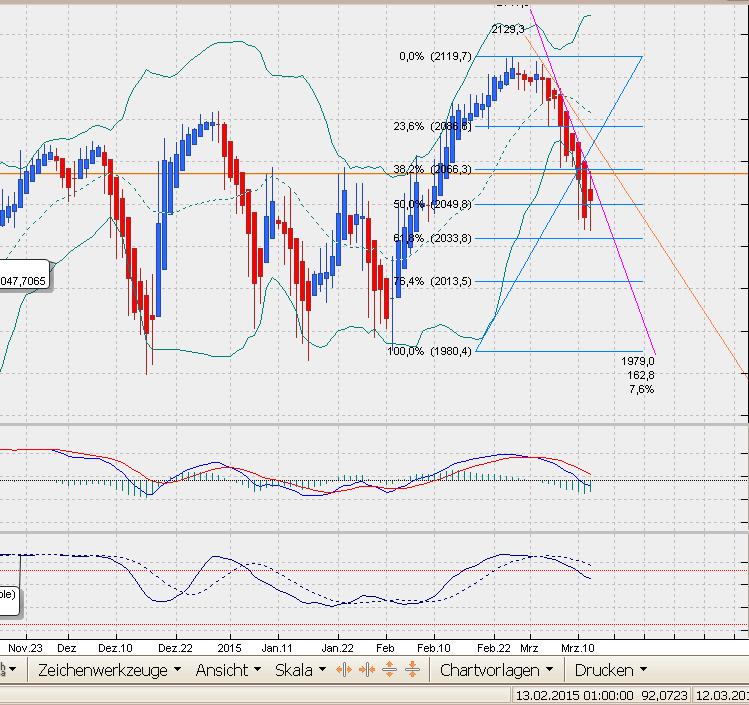The image size is (749, 705).
Task: Open the Drucken menu
Action: pyautogui.click(x=610, y=670)
